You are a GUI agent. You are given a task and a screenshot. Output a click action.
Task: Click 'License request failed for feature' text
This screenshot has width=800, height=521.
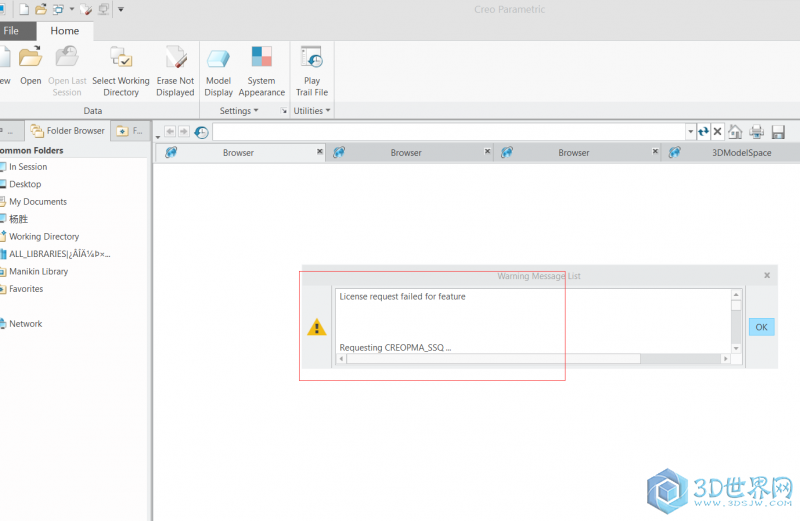pos(403,296)
